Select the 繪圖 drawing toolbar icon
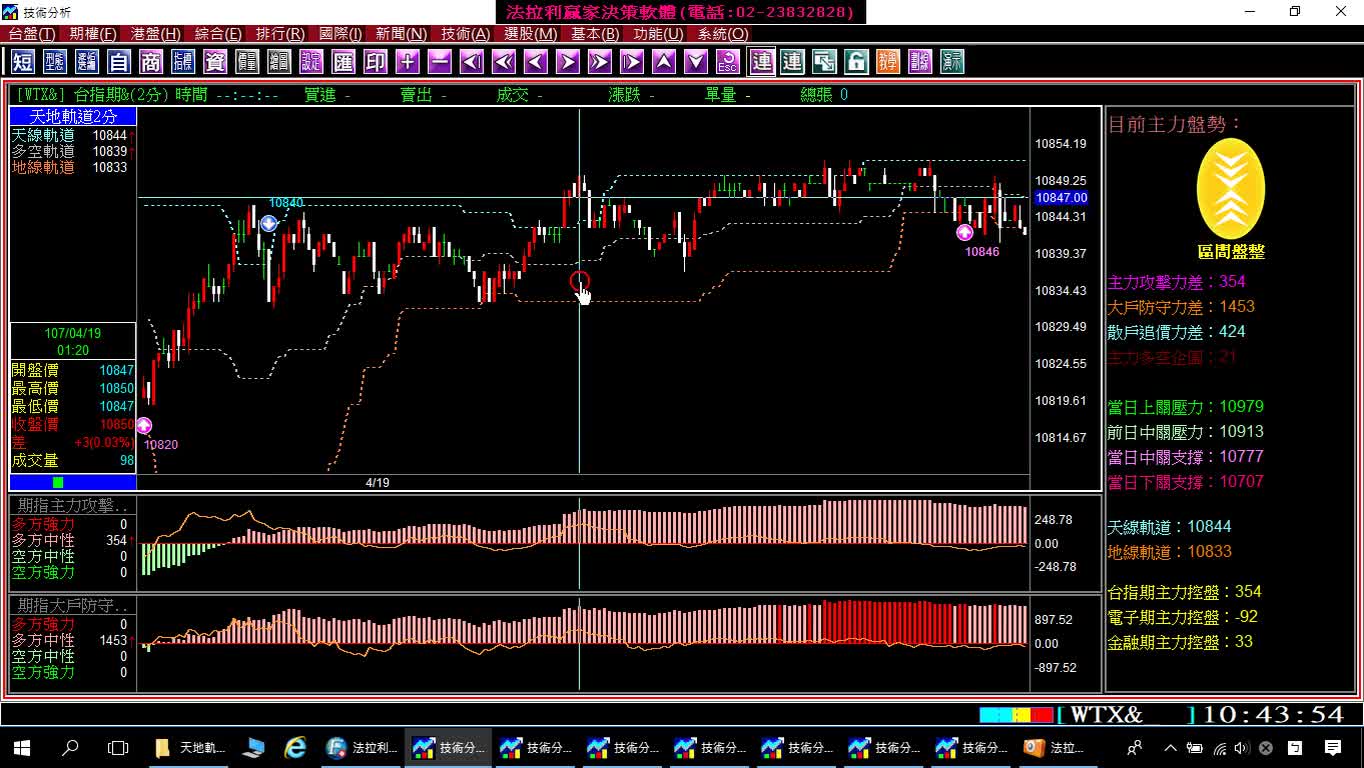 click(x=279, y=62)
